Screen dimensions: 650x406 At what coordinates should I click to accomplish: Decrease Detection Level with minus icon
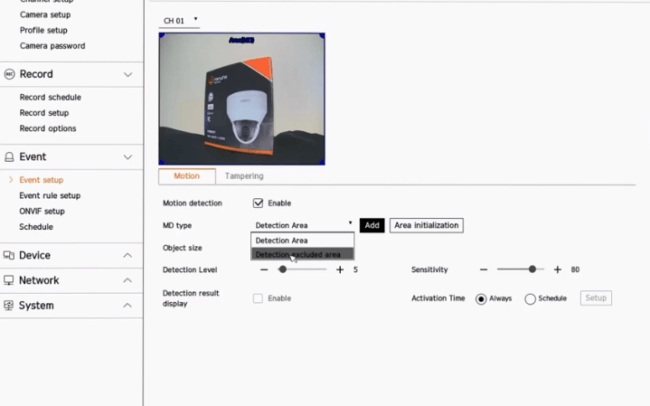[x=264, y=270]
